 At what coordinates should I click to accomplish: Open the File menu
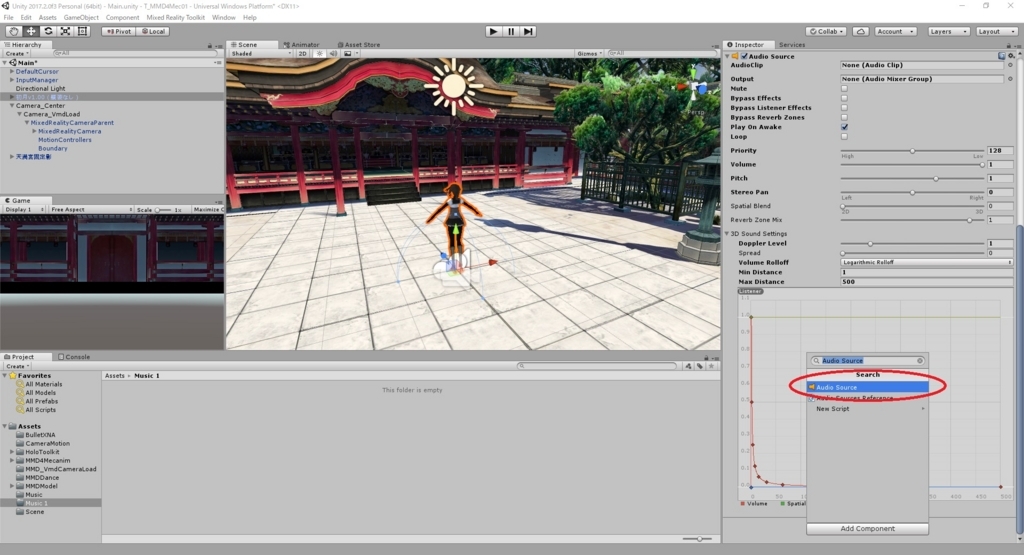pos(8,18)
